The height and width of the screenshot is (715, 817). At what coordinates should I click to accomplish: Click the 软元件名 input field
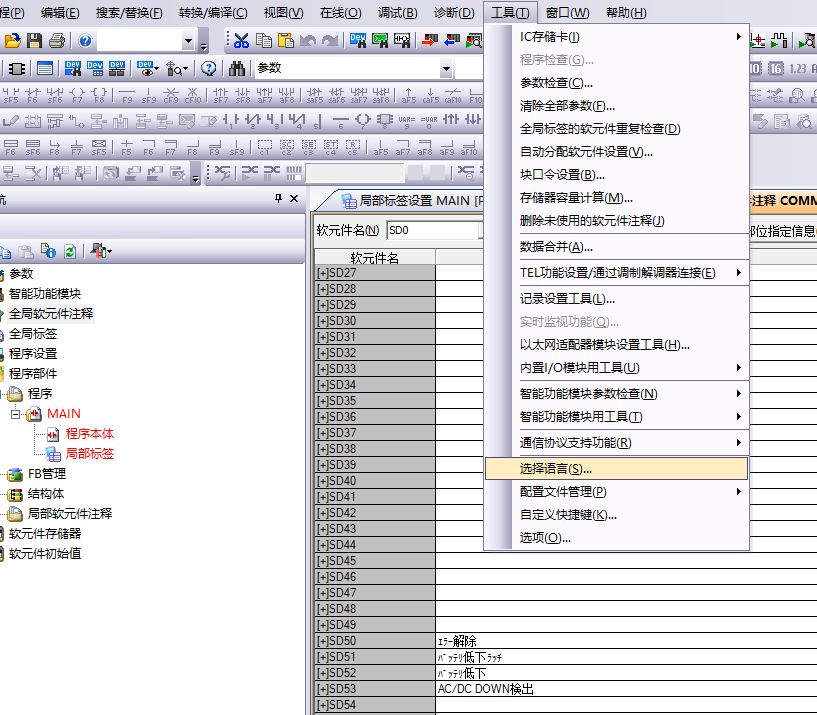click(x=430, y=230)
